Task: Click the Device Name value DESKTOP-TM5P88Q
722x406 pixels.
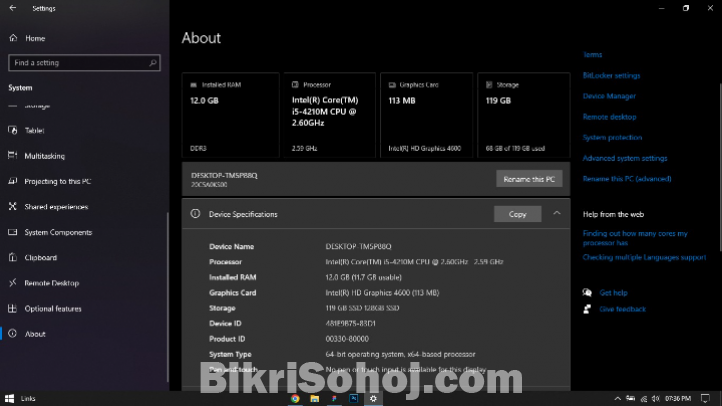Action: click(x=358, y=247)
